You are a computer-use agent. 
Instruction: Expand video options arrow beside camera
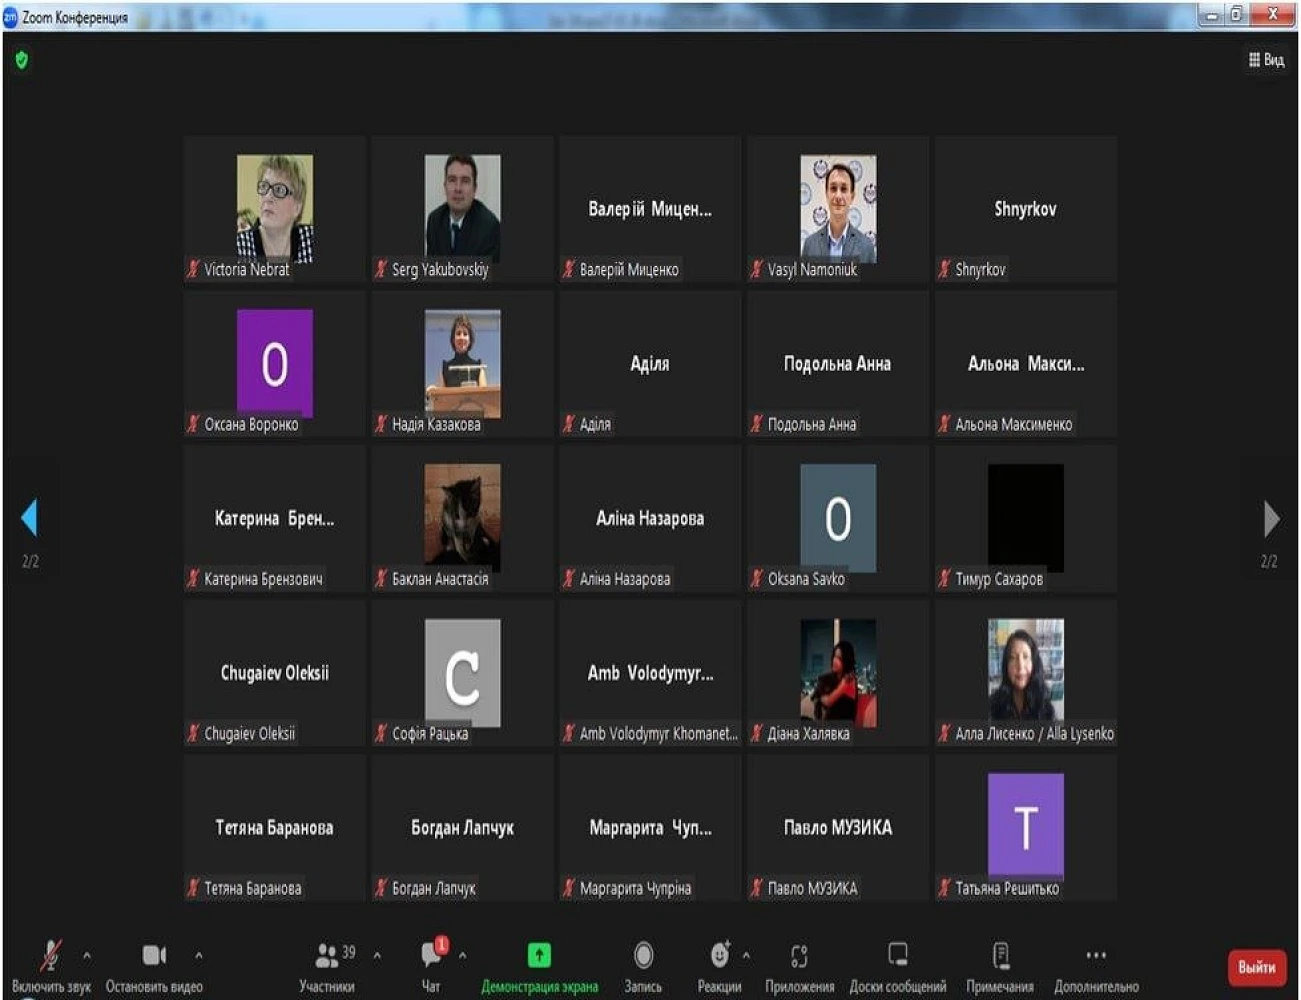point(199,956)
